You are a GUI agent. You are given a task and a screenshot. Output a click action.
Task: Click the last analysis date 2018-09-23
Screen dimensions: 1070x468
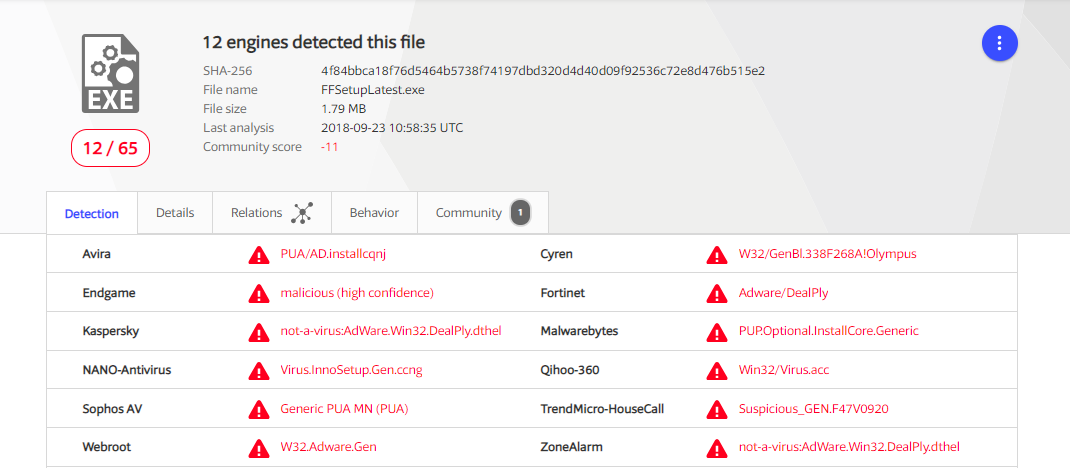point(392,128)
